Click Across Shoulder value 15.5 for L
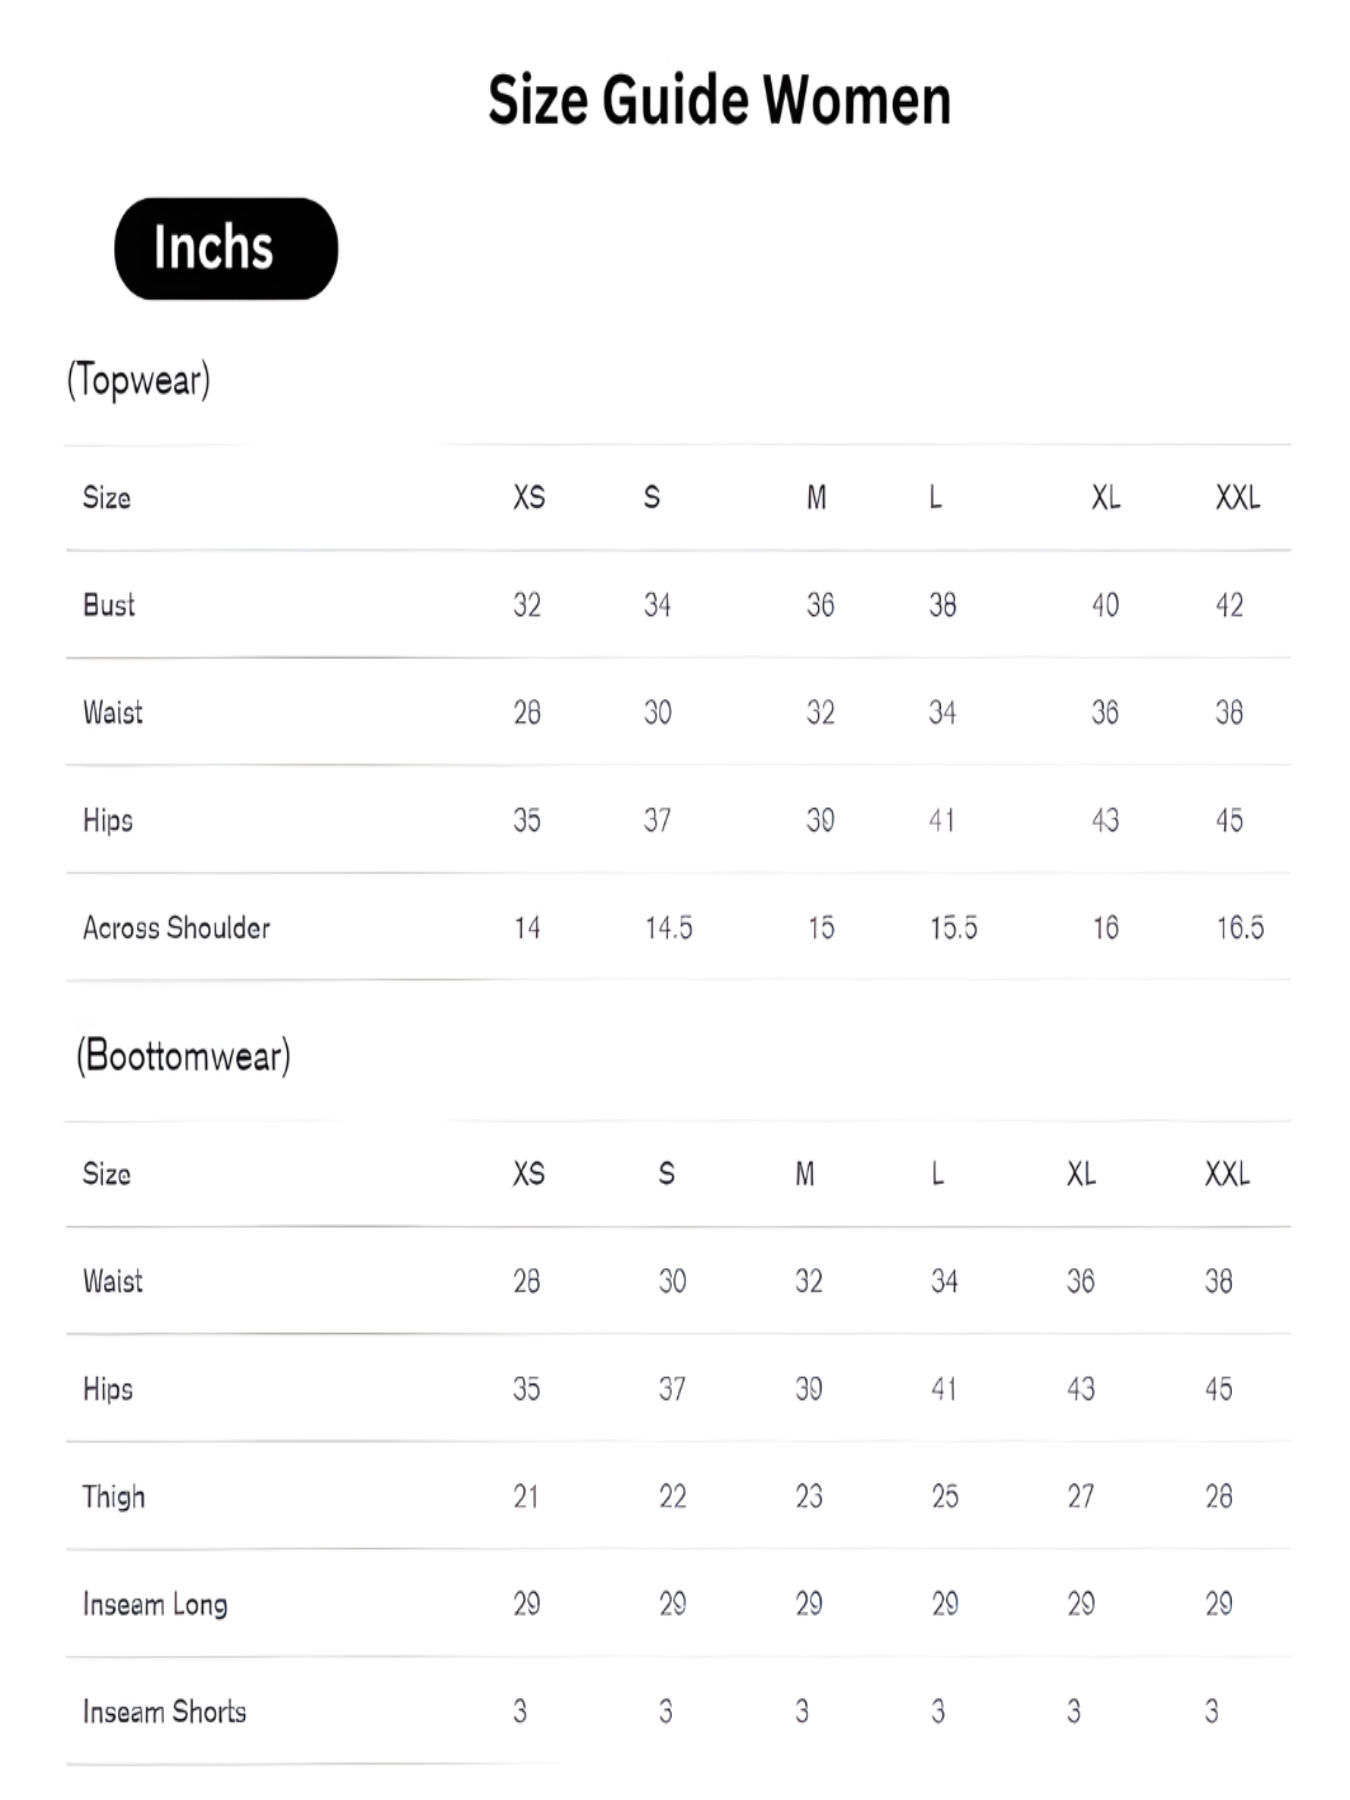This screenshot has width=1350, height=1800. [x=953, y=928]
